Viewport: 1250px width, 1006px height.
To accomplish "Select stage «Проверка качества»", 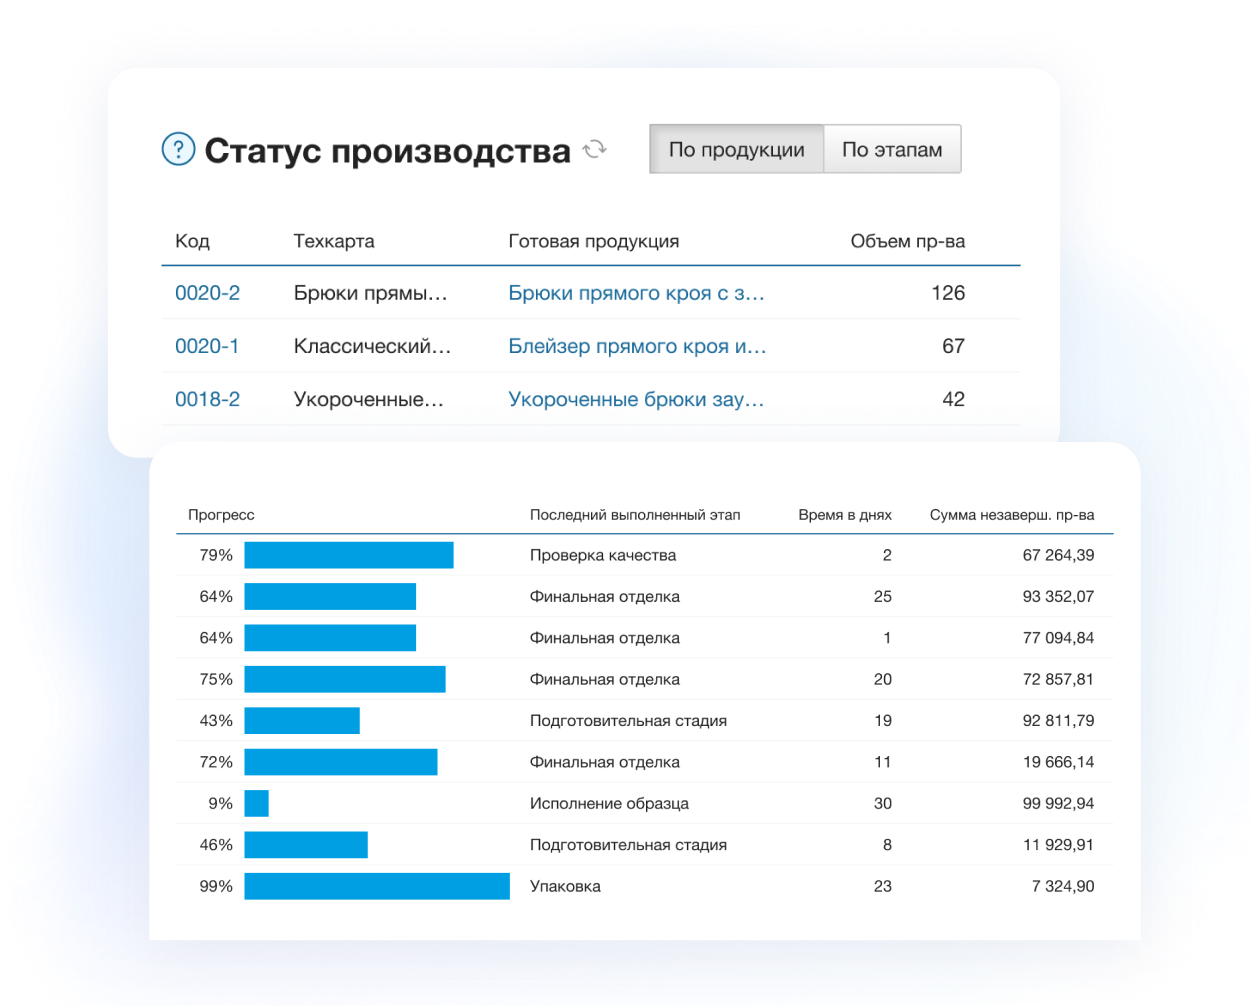I will (x=603, y=555).
